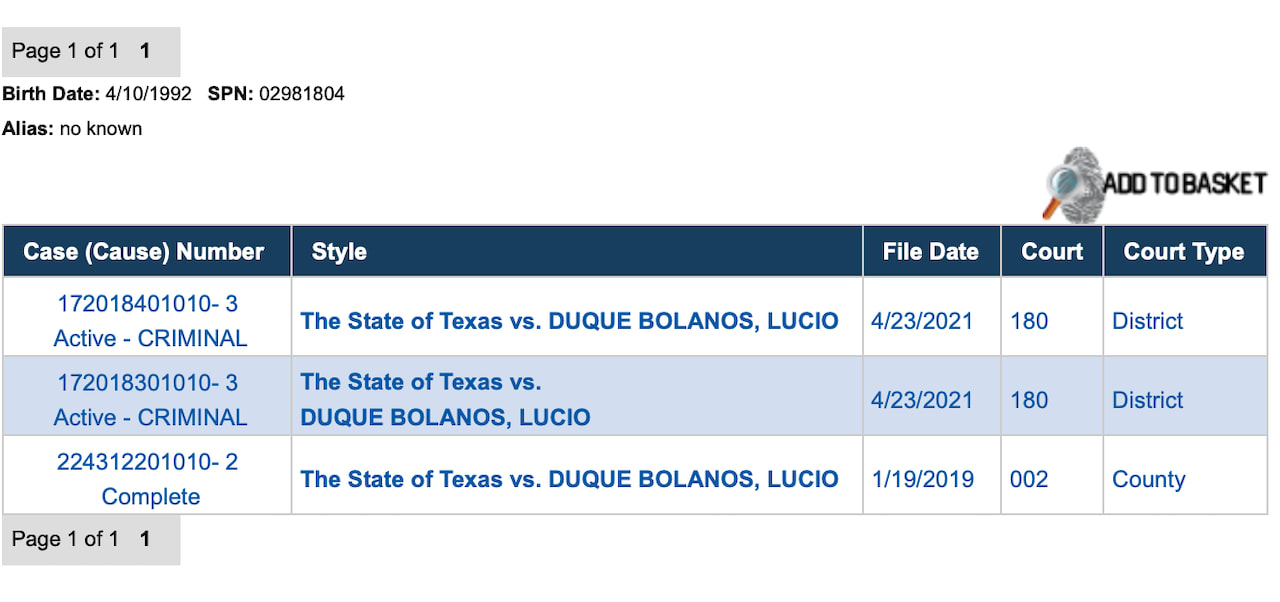Click court 002 in last row
1280x602 pixels.
click(x=1029, y=479)
